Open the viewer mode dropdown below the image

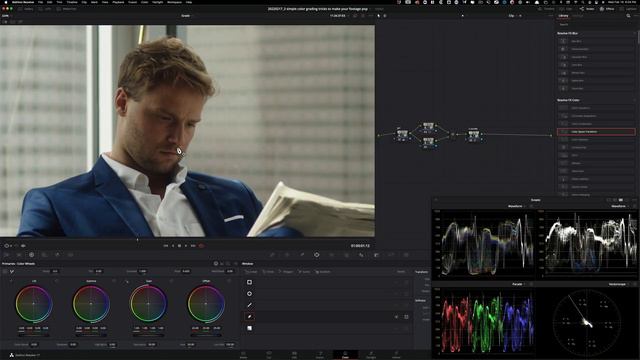[x=8, y=246]
